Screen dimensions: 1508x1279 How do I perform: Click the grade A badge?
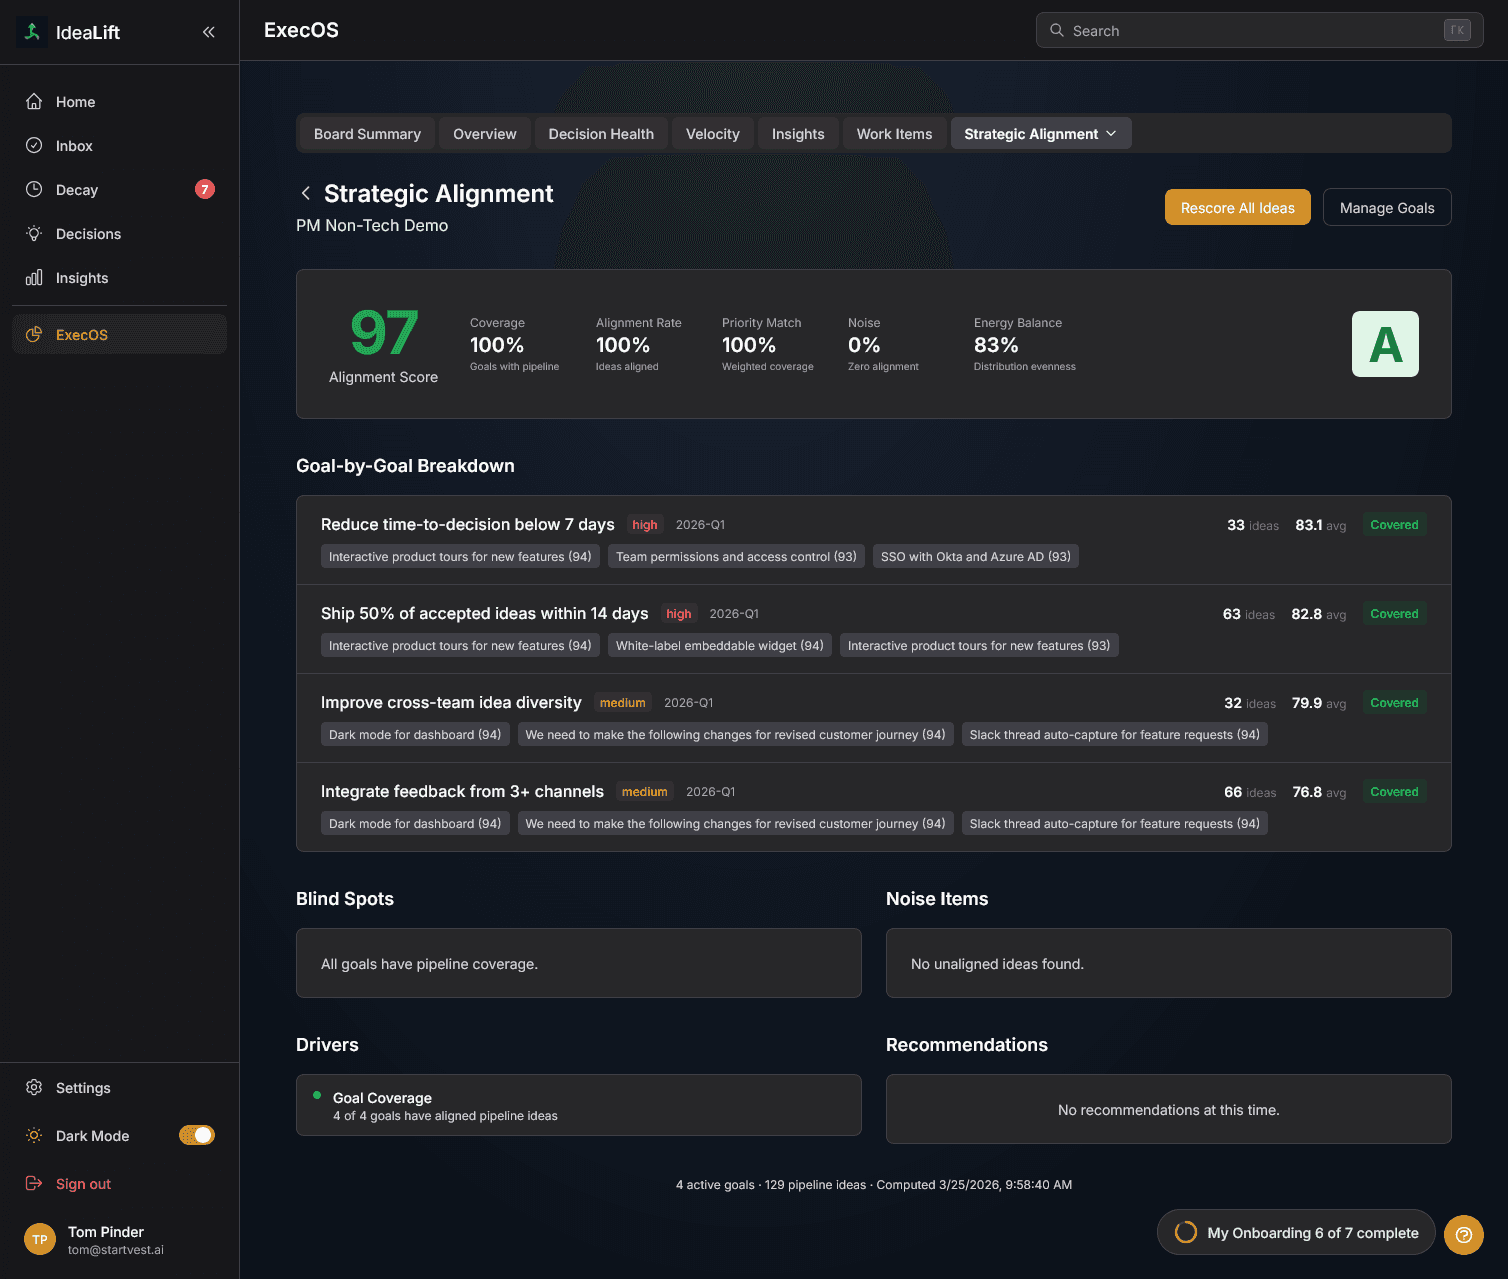(1385, 344)
